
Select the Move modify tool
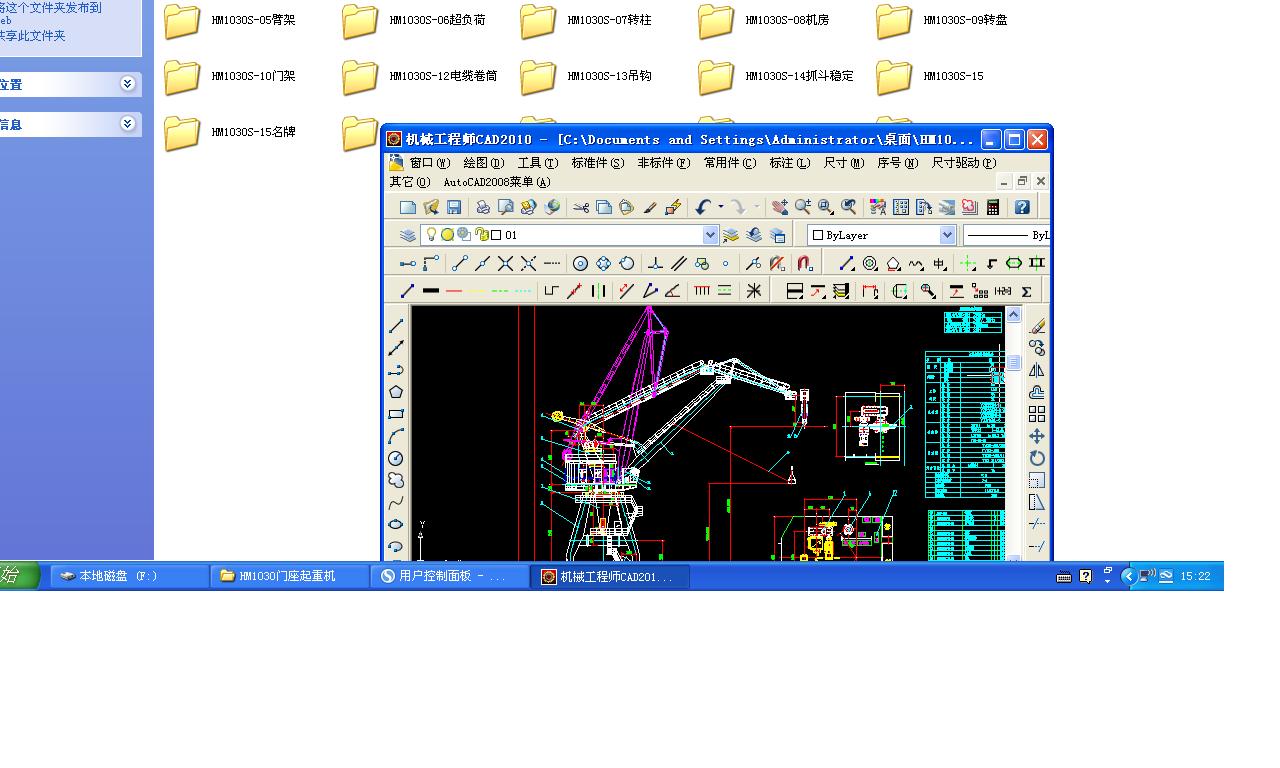click(1037, 436)
